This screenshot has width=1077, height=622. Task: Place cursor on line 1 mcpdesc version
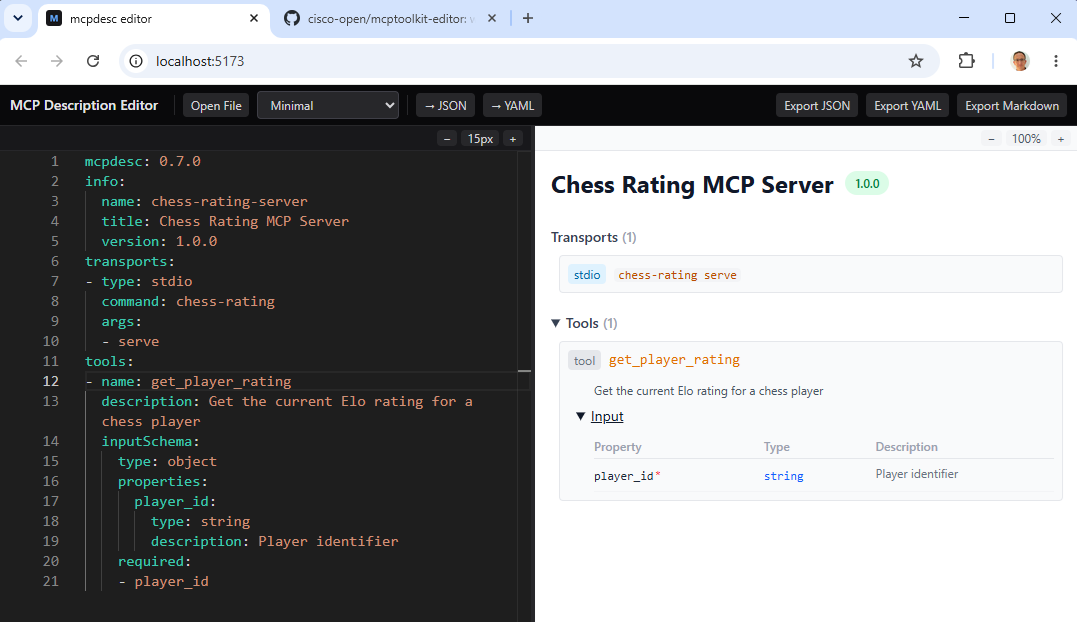(x=142, y=161)
